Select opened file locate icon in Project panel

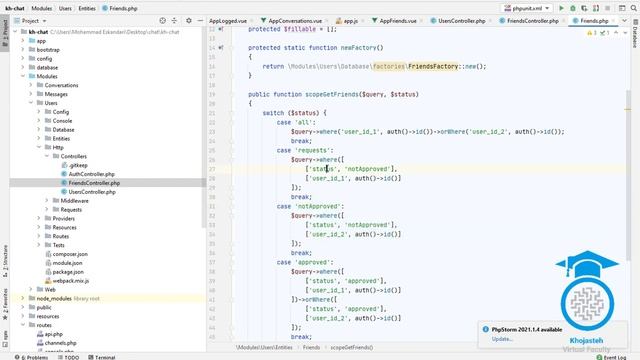[x=162, y=20]
